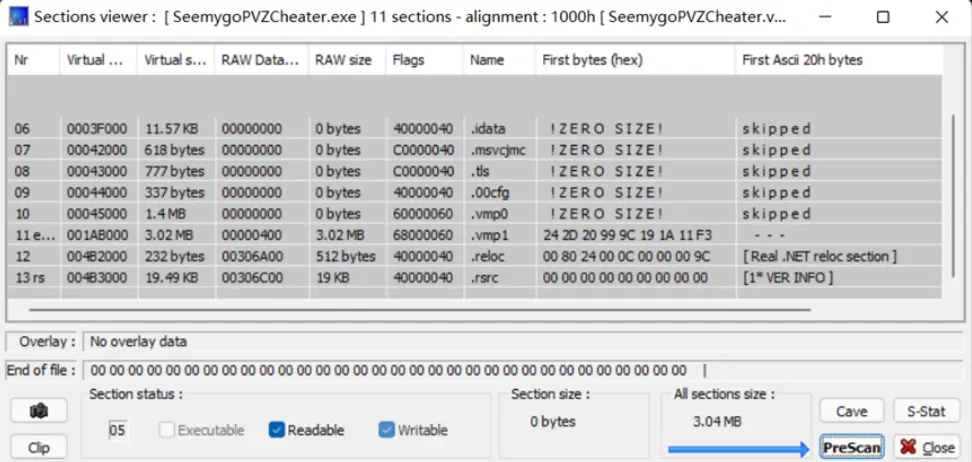Sort by the Nr column header

pyautogui.click(x=33, y=60)
